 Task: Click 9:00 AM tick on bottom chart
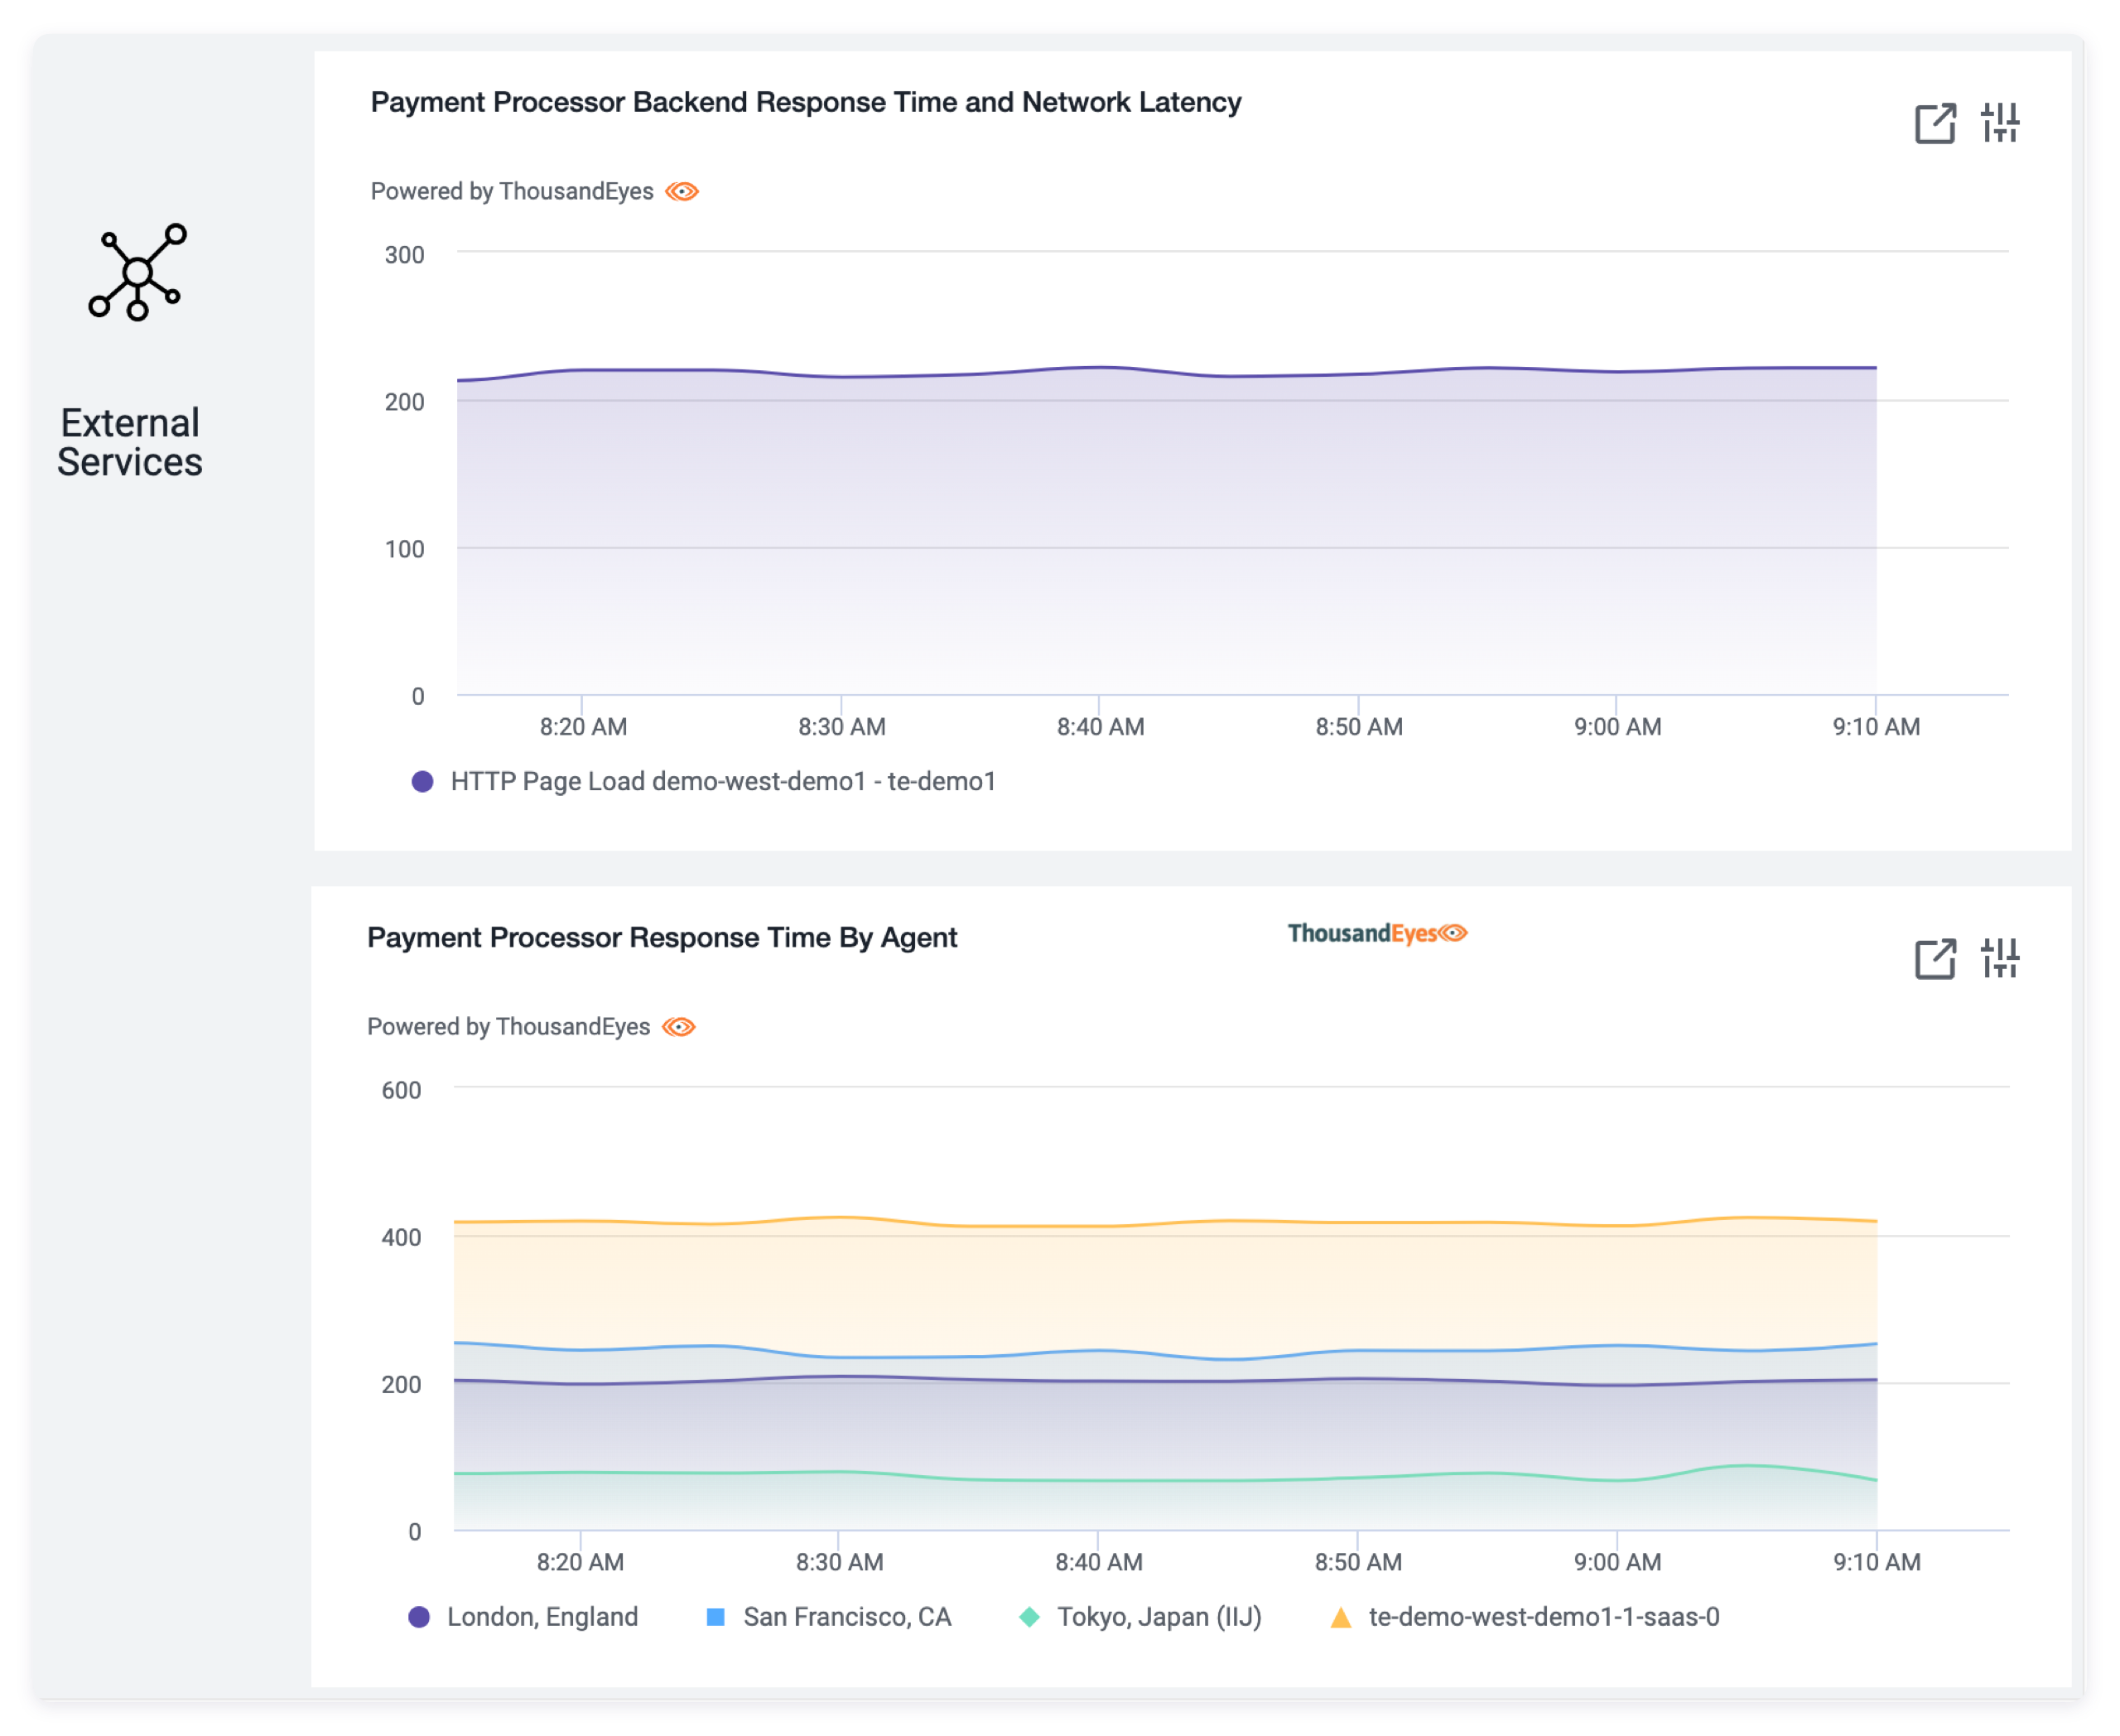pyautogui.click(x=1617, y=1562)
